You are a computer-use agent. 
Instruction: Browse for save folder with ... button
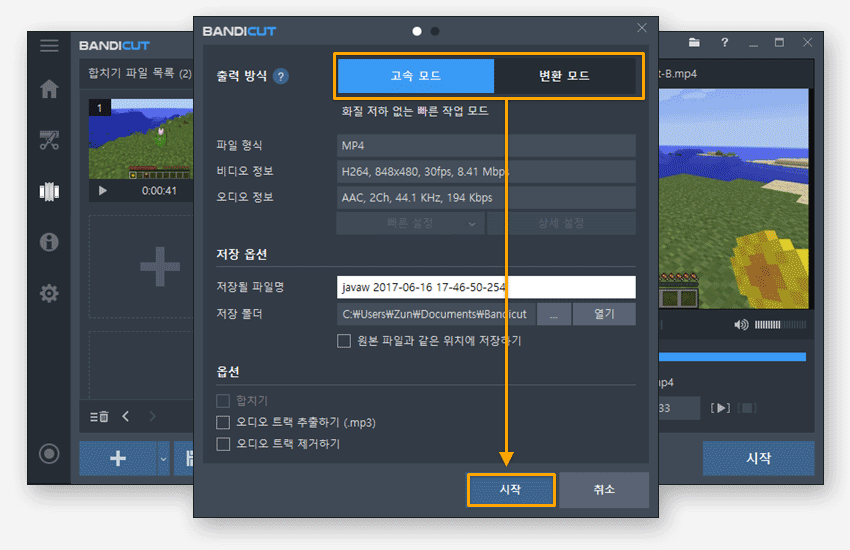(553, 314)
